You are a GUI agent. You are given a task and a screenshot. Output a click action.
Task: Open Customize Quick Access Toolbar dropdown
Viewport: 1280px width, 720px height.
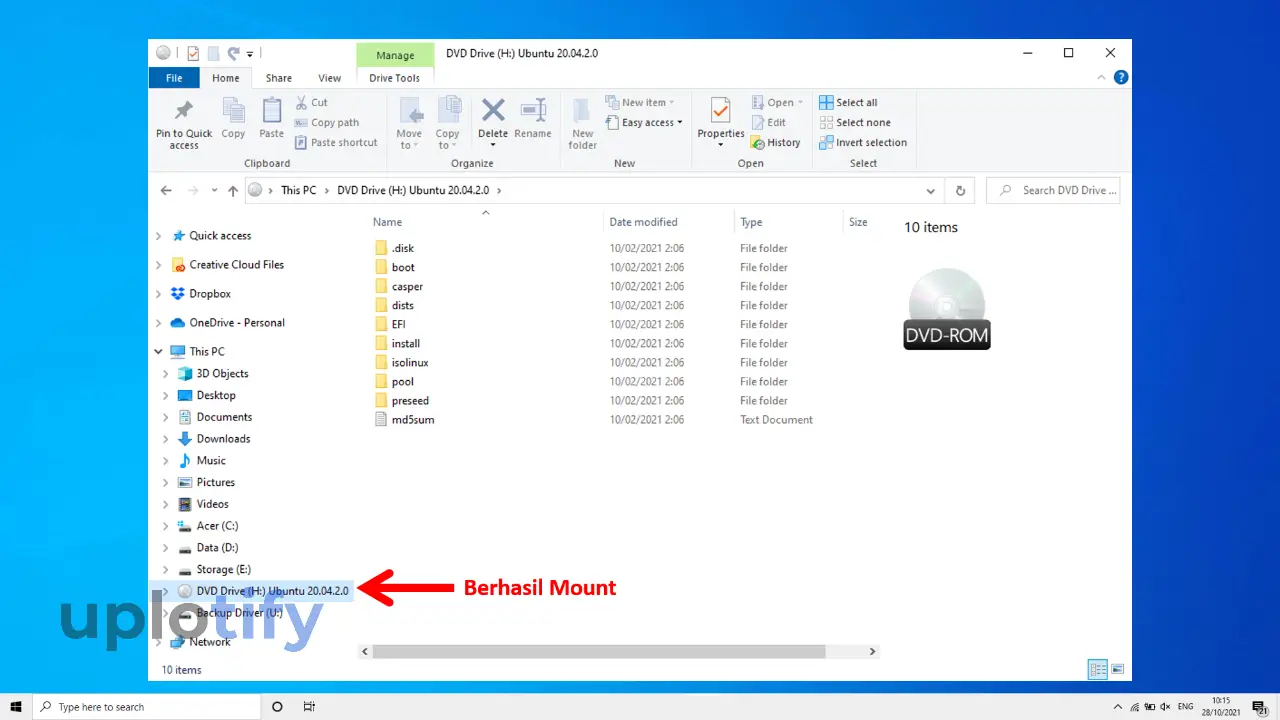250,54
